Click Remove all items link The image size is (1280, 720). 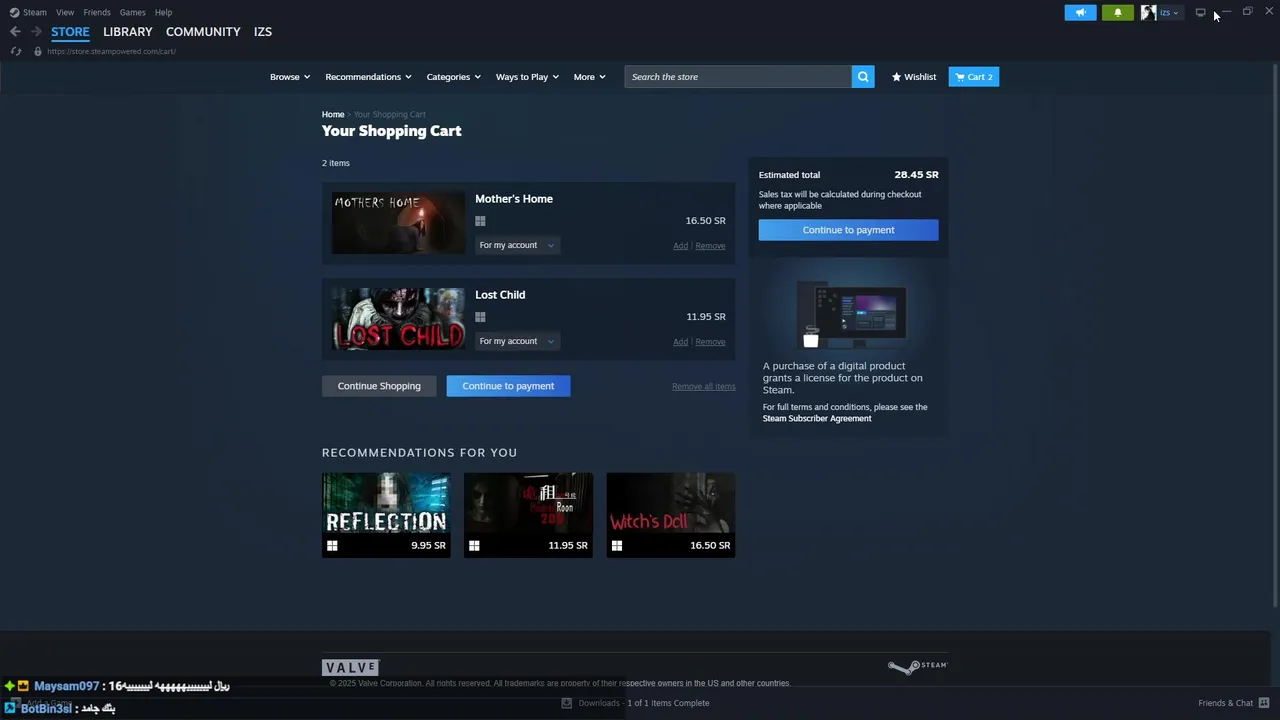pos(703,387)
